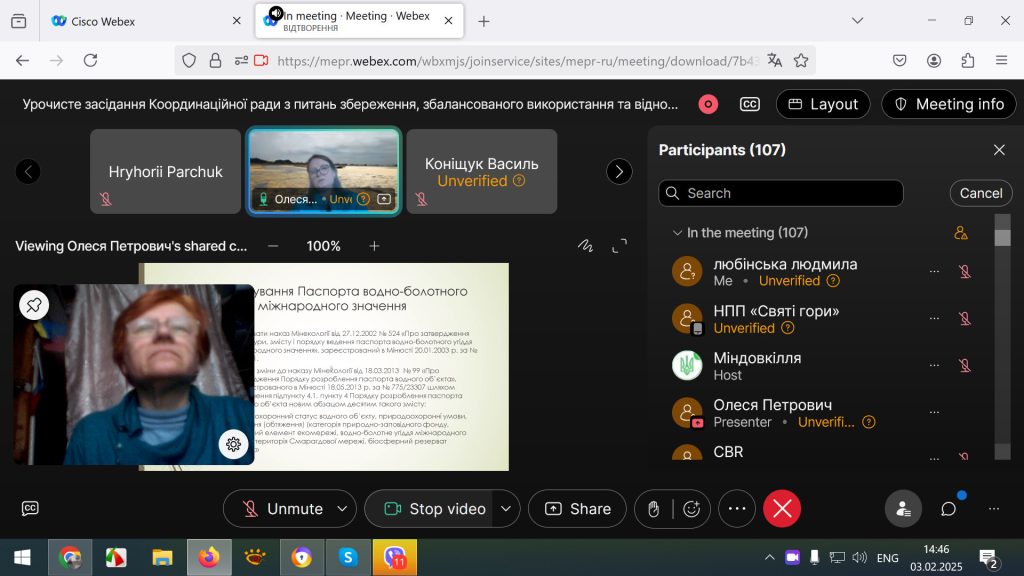Unmute the microphone
Image resolution: width=1024 pixels, height=576 pixels.
pos(283,509)
